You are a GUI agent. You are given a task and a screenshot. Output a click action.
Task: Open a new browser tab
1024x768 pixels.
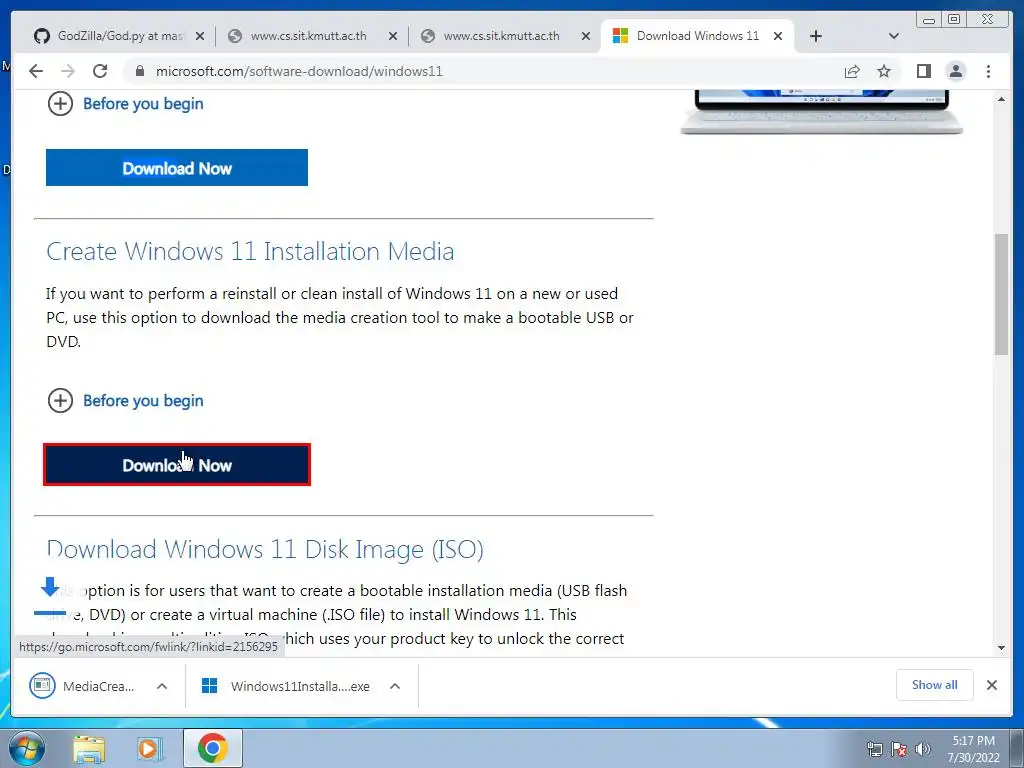point(816,36)
